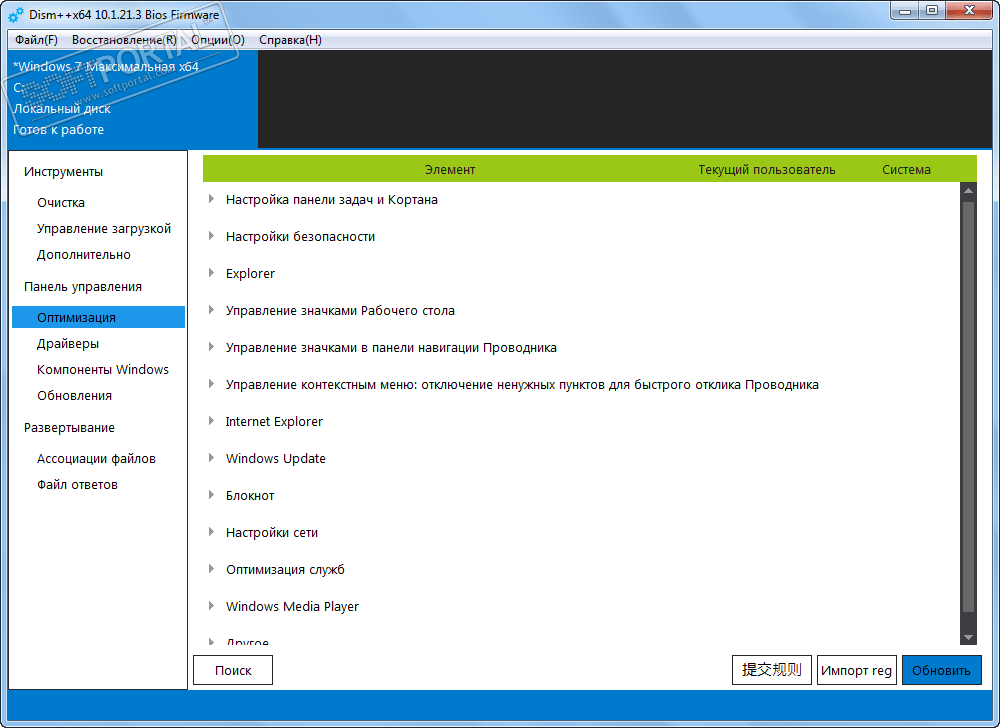Click the scrollbar down arrow
The height and width of the screenshot is (728, 1000).
click(x=968, y=637)
